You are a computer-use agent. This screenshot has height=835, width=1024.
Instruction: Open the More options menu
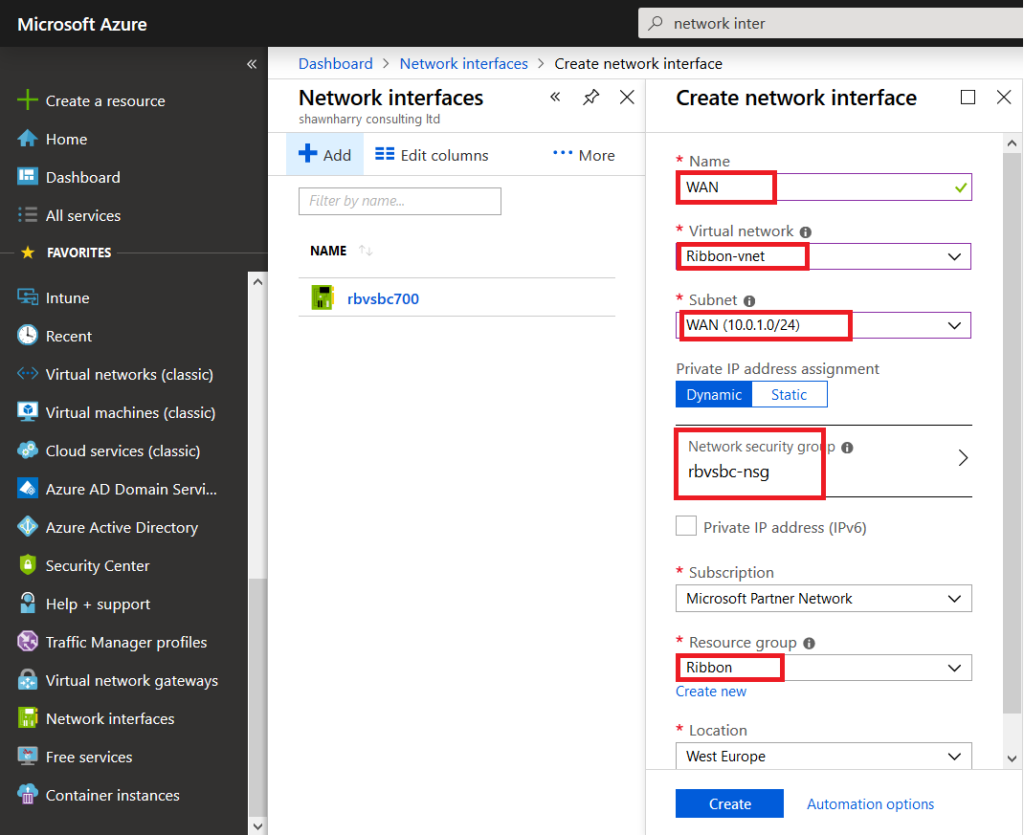pos(583,155)
